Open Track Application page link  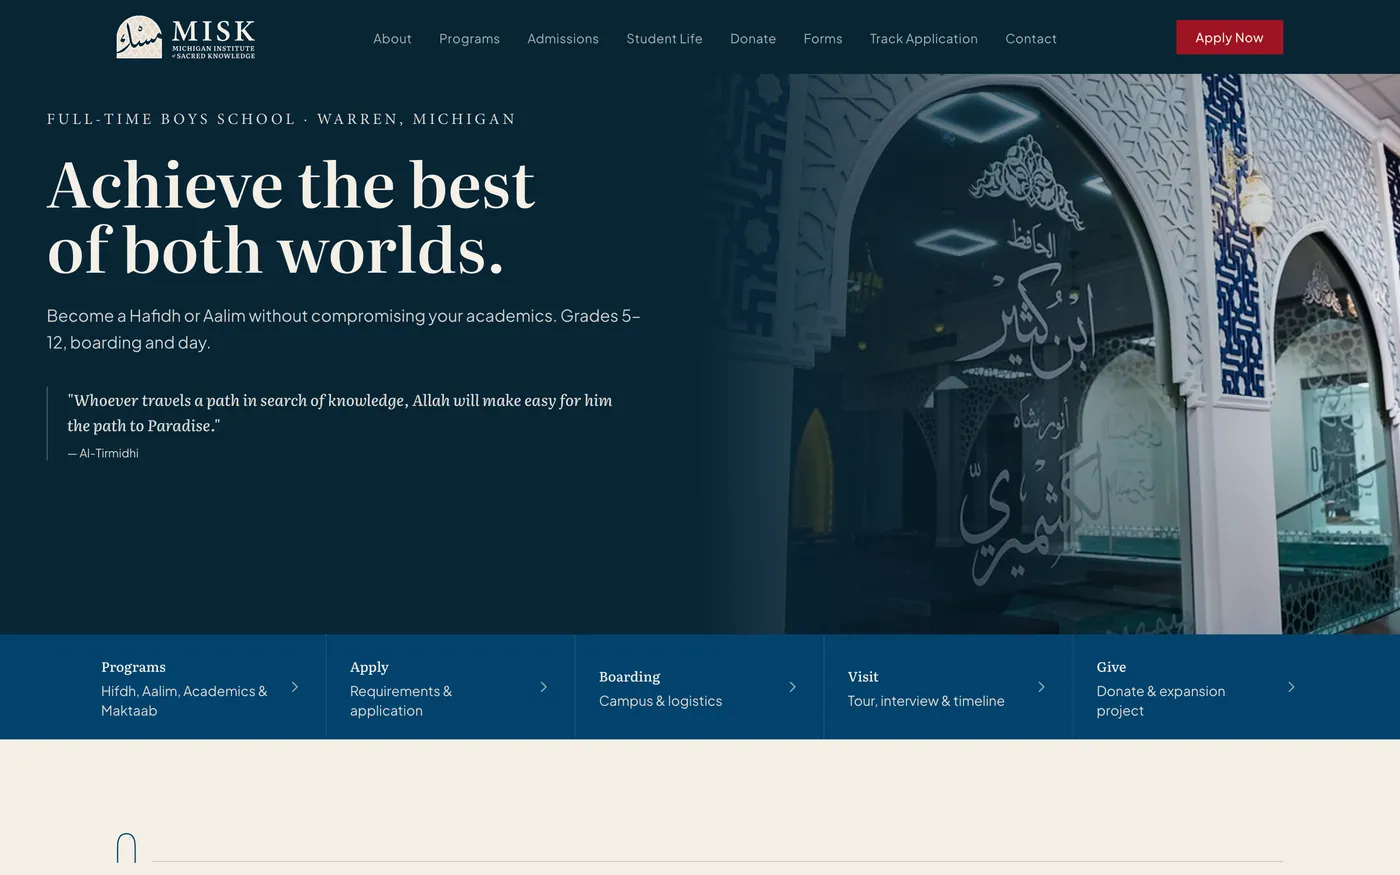pos(924,38)
